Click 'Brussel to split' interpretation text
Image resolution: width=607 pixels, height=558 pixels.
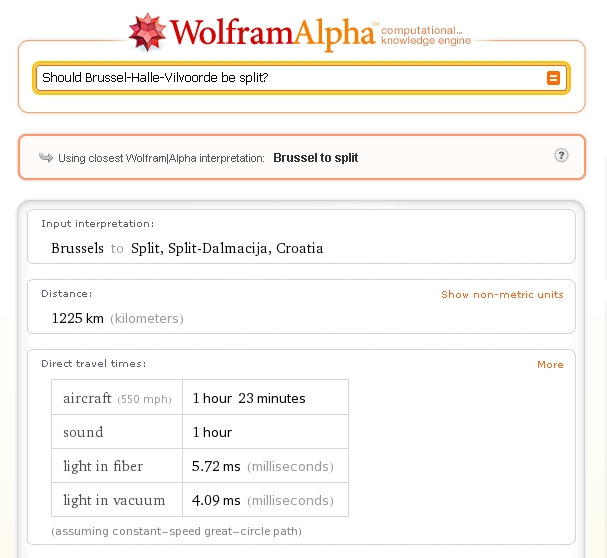[x=315, y=157]
